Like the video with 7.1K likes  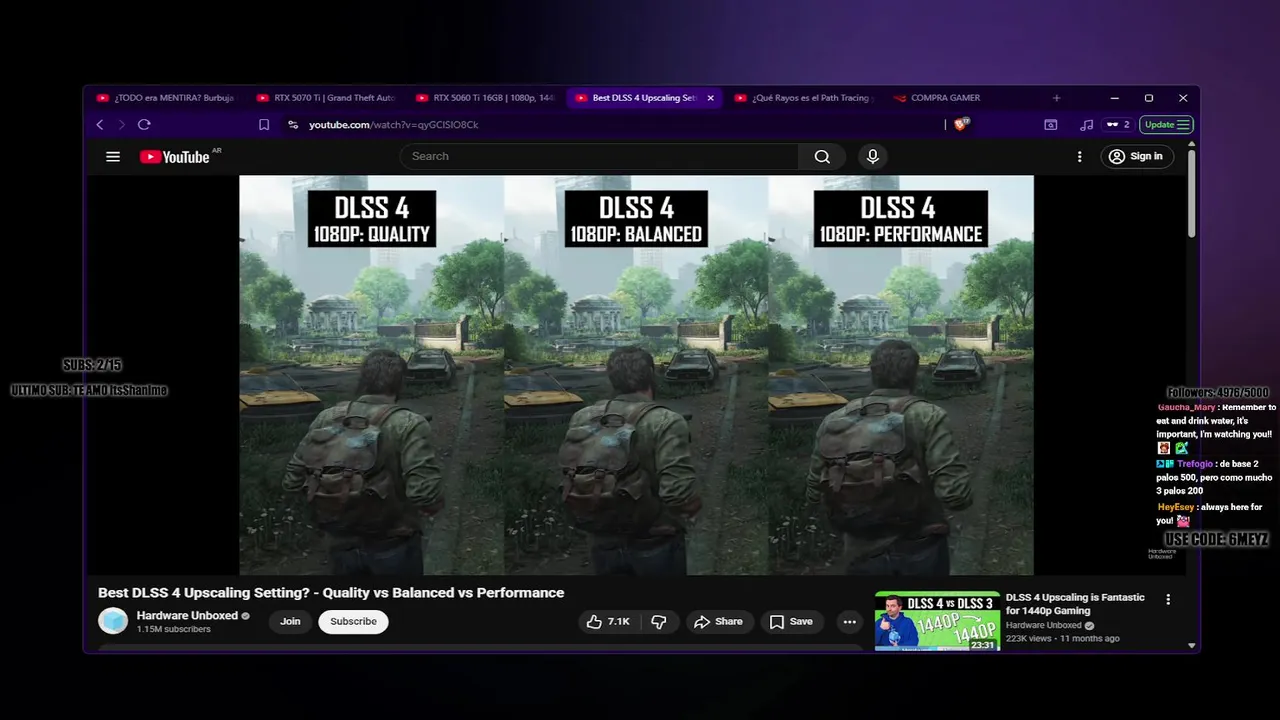point(608,621)
